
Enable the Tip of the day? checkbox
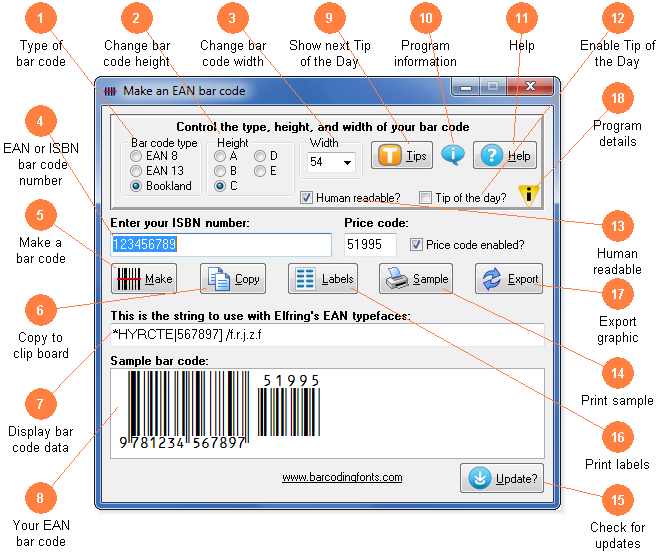pyautogui.click(x=426, y=197)
